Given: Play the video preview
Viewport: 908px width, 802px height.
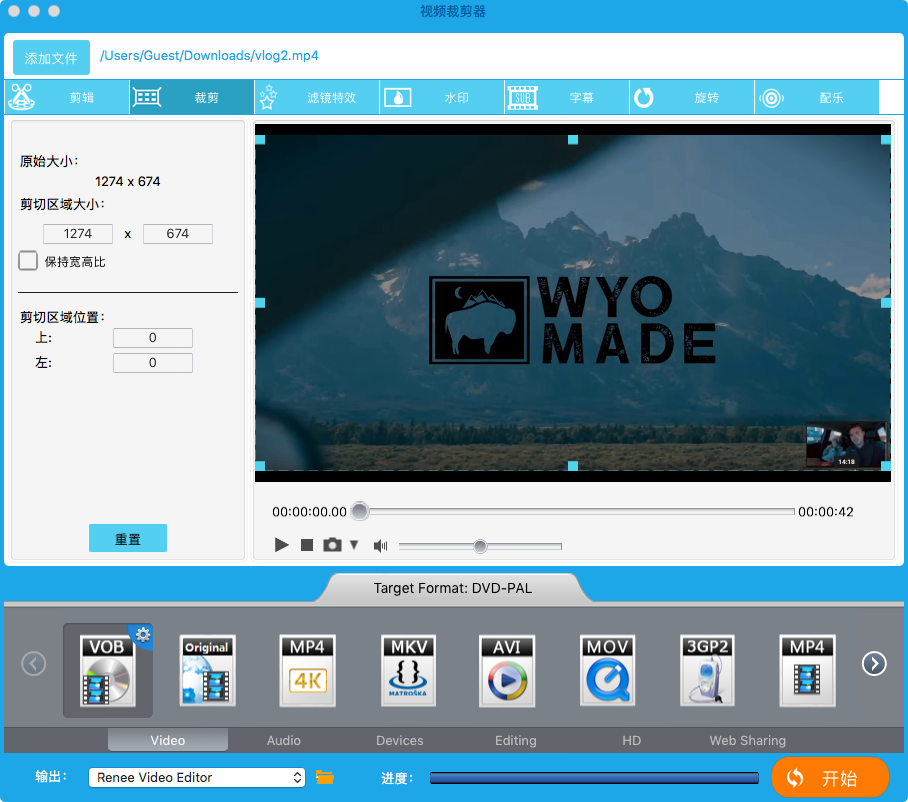Looking at the screenshot, I should click(281, 545).
